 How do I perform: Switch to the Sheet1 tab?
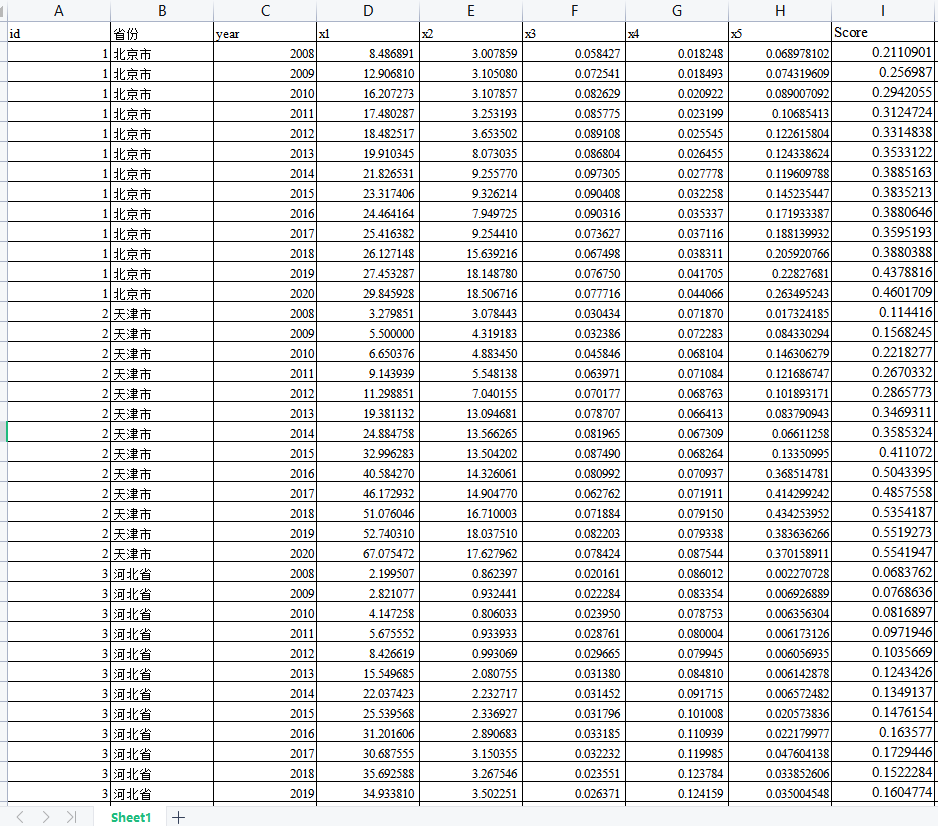(130, 817)
